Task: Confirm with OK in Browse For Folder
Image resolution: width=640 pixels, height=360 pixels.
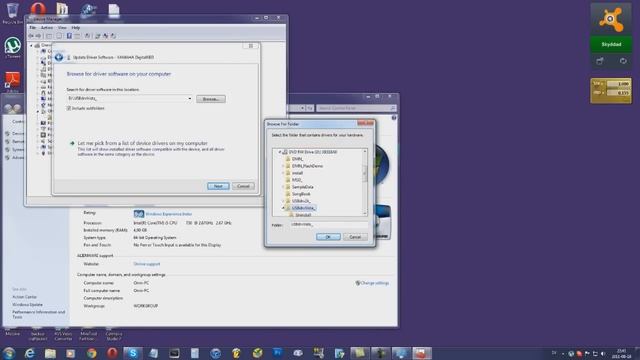Action: 328,237
